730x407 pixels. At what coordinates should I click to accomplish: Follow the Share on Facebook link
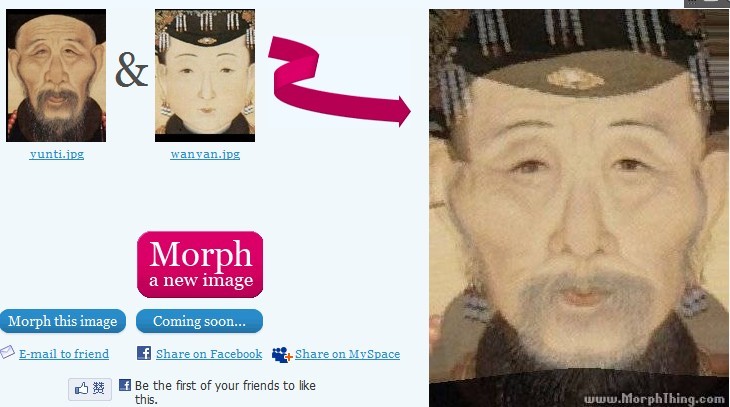(x=209, y=354)
